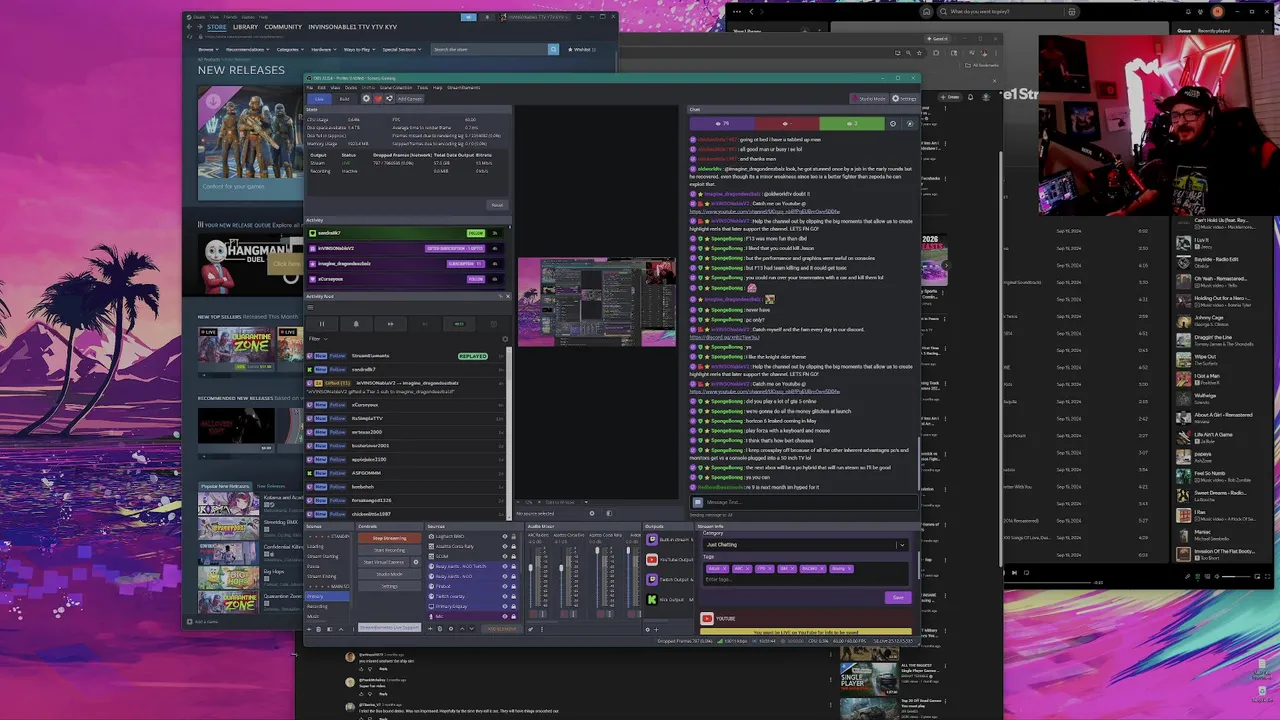The width and height of the screenshot is (1280, 720).
Task: Switch to the Live tab in OBS
Action: coord(319,99)
